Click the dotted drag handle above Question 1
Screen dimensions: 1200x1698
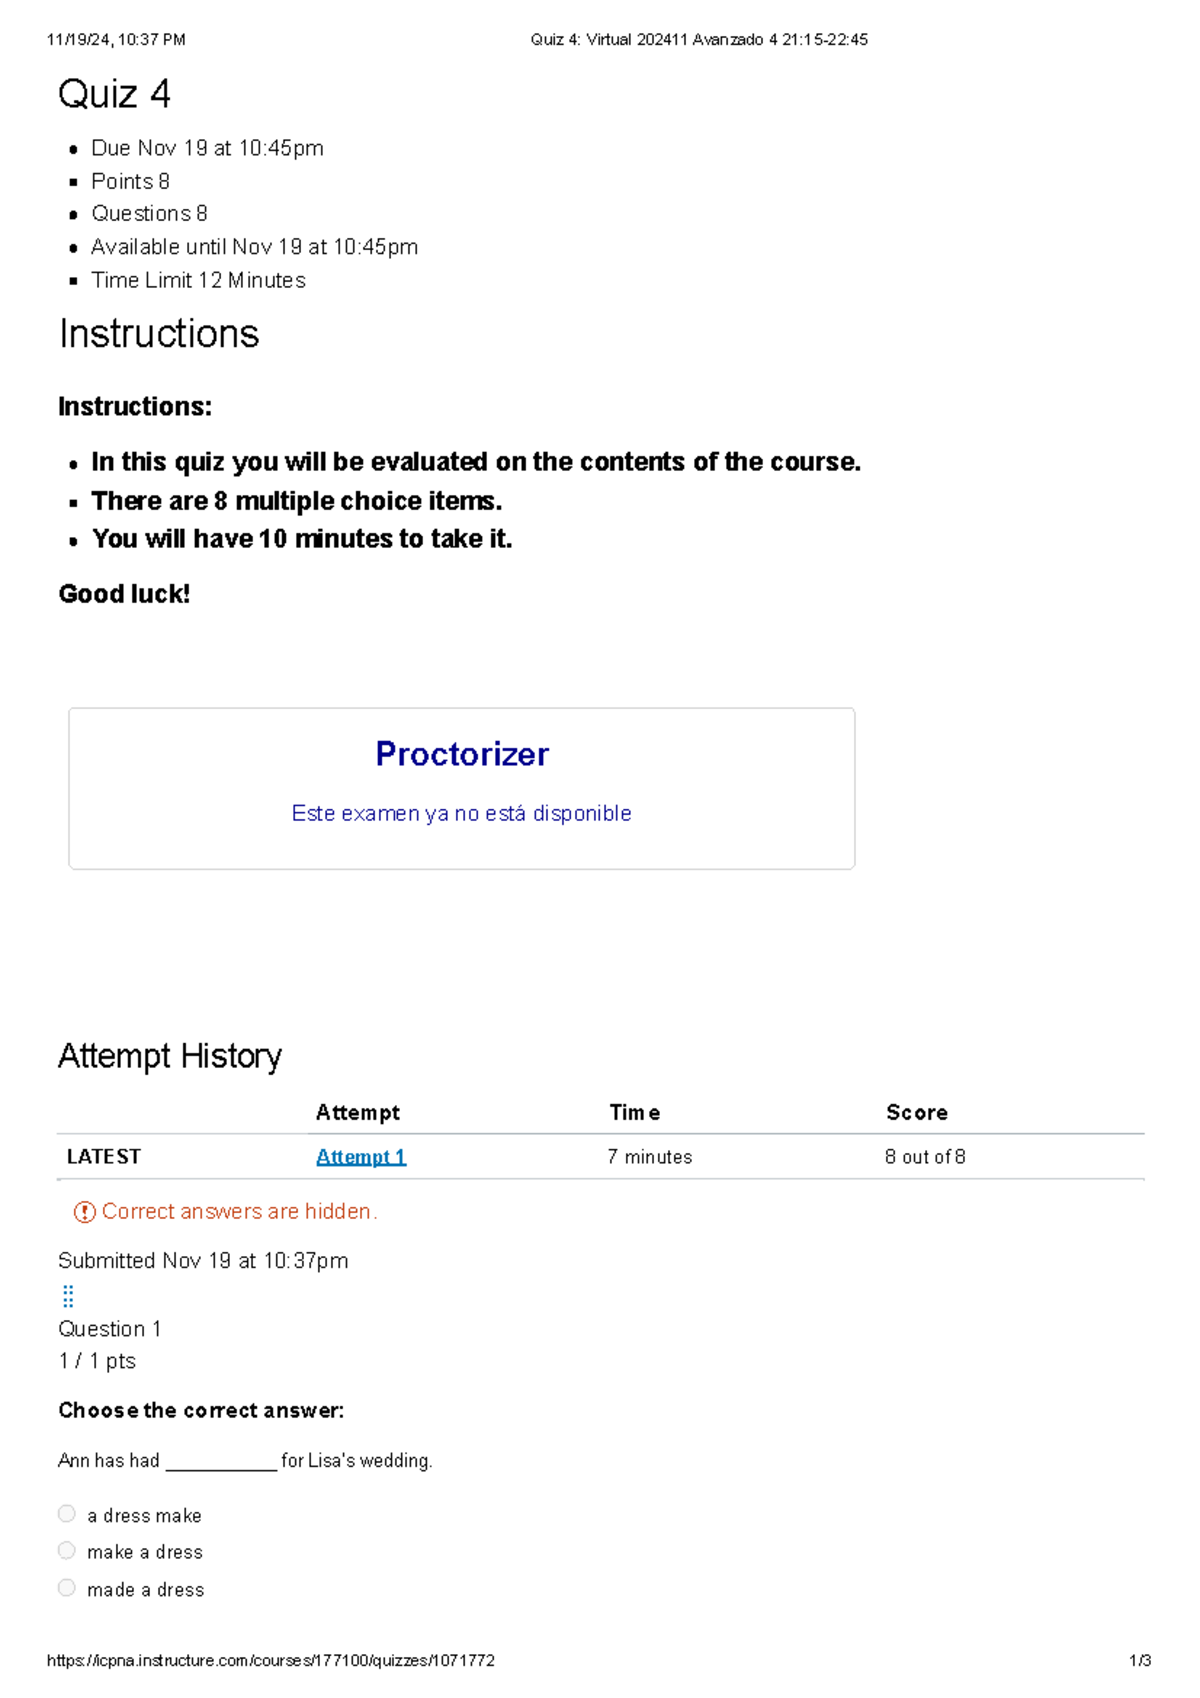click(68, 1296)
